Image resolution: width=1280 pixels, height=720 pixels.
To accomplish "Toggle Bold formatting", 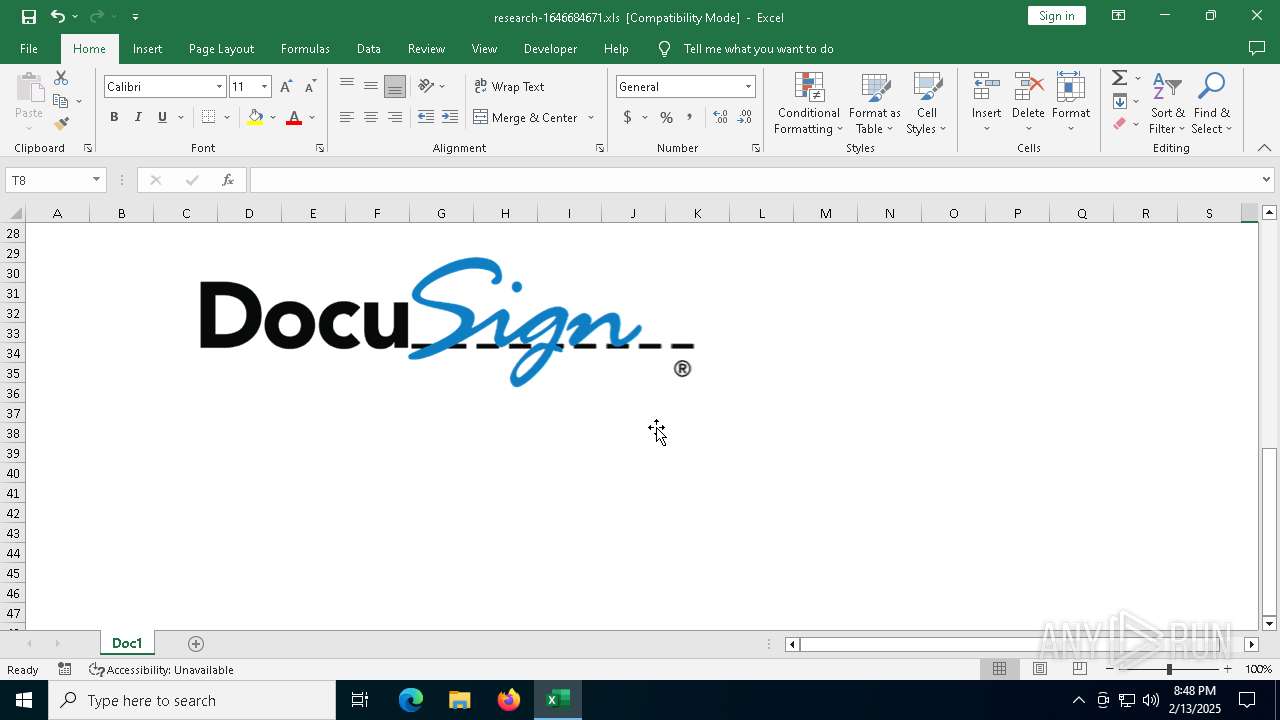I will point(114,117).
